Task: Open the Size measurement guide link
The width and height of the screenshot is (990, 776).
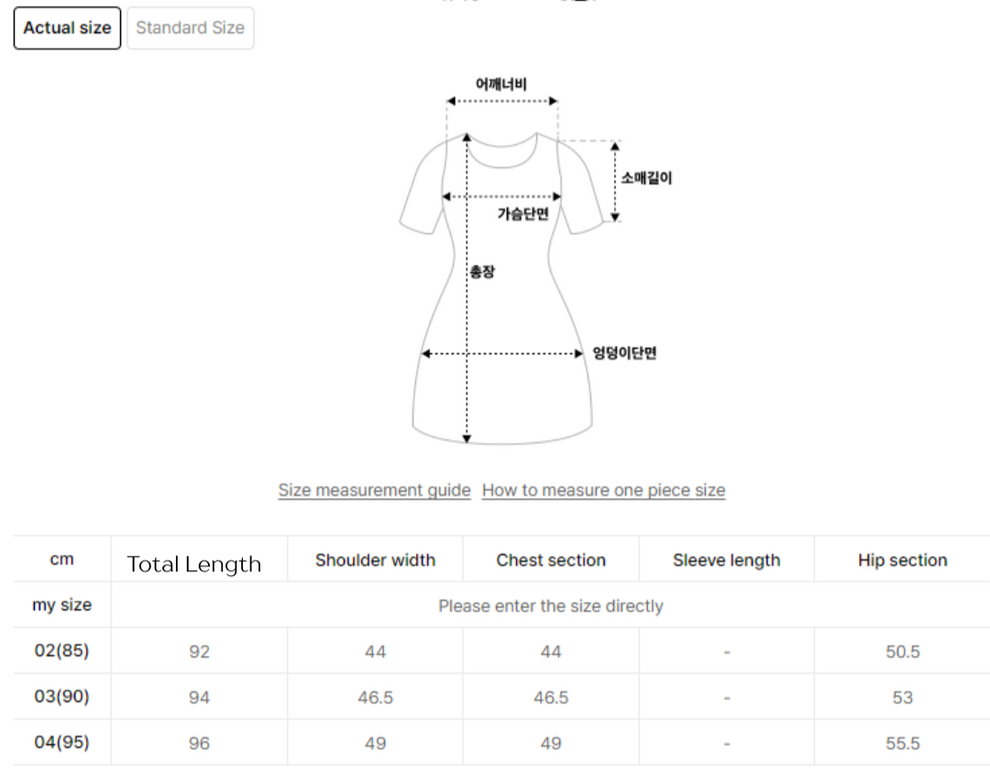Action: tap(374, 490)
